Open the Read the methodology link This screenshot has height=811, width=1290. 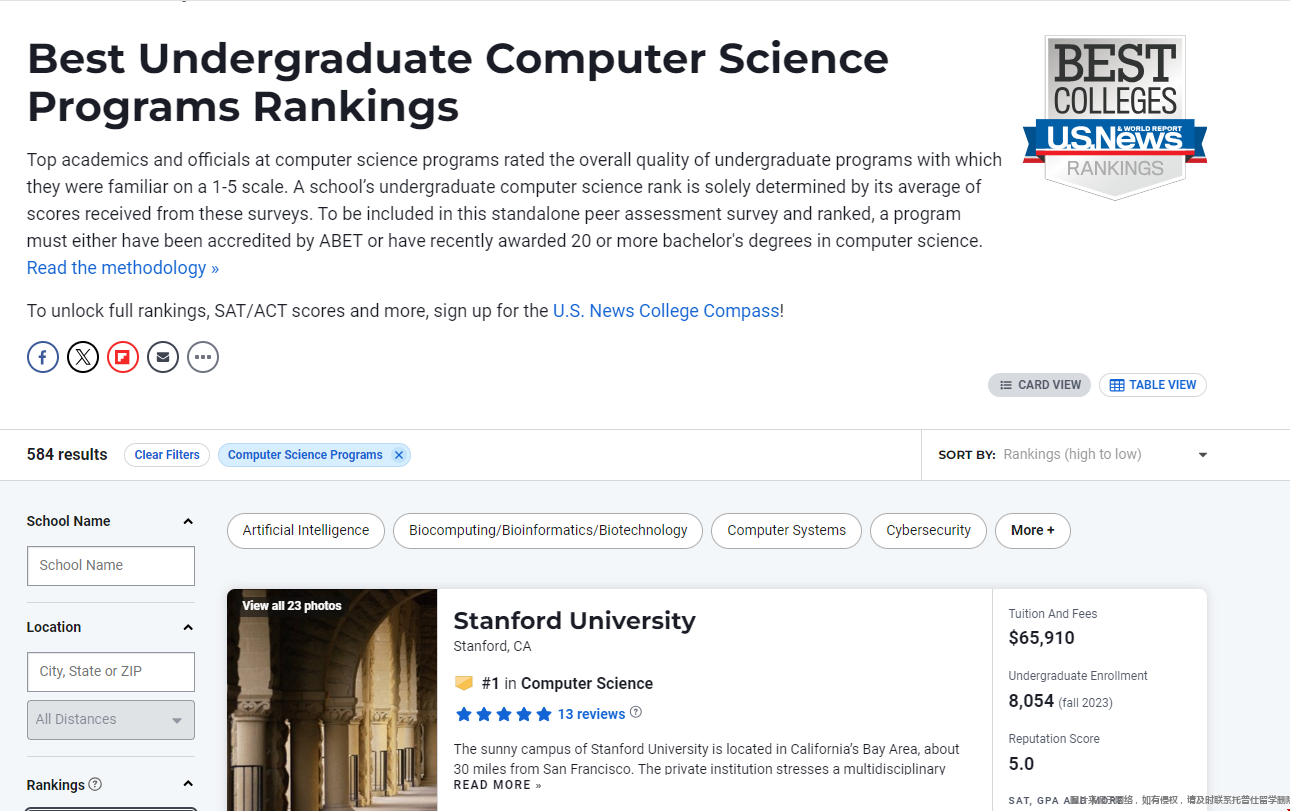[122, 268]
